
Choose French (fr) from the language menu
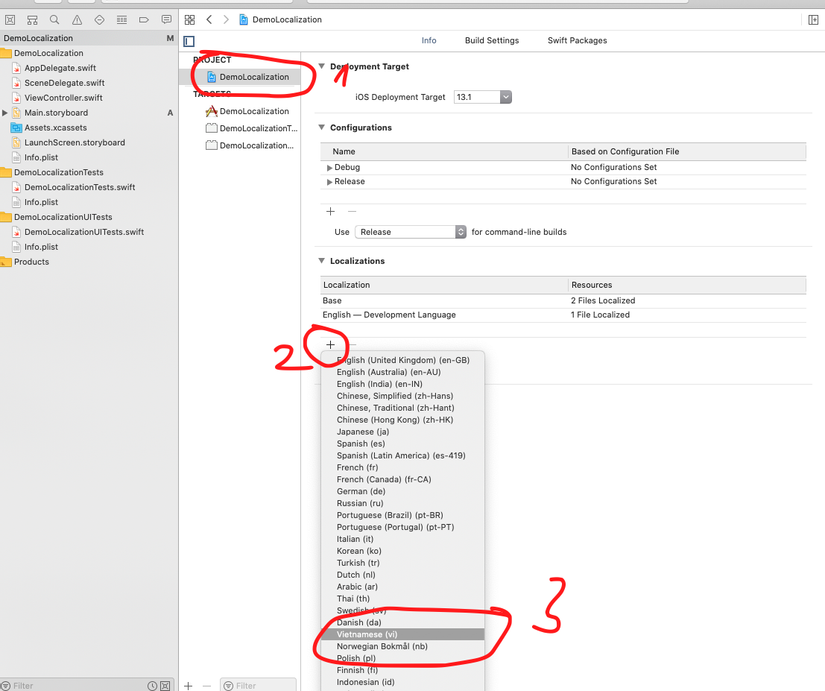[x=403, y=467]
